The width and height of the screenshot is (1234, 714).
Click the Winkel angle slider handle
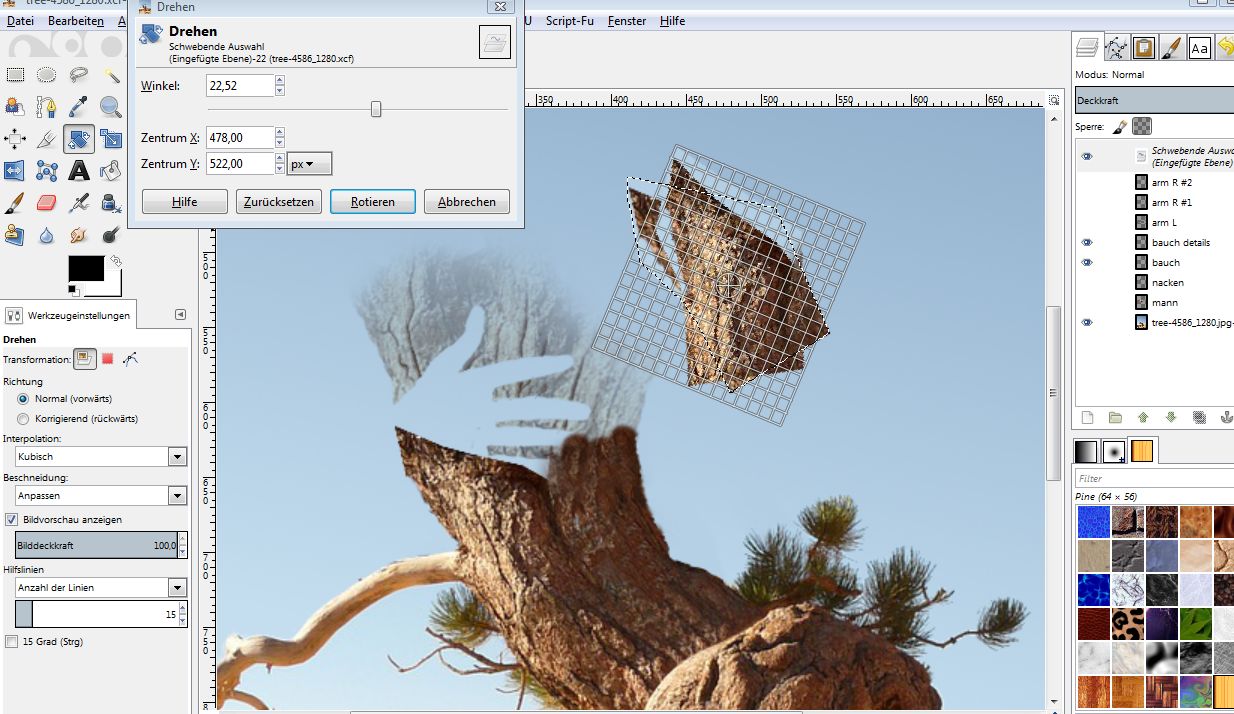tap(376, 109)
